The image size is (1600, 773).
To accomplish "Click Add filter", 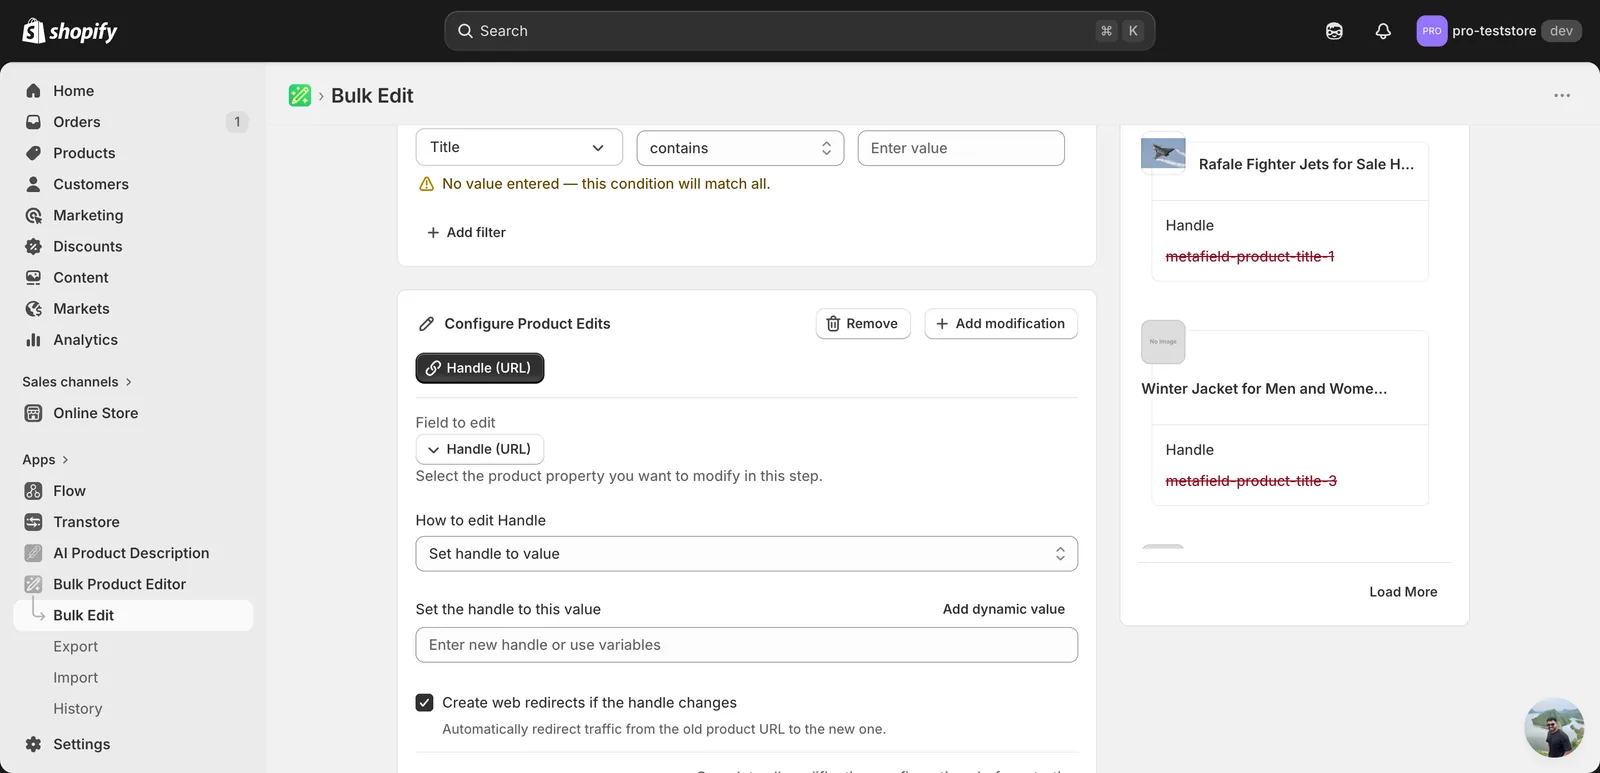I will [x=466, y=232].
